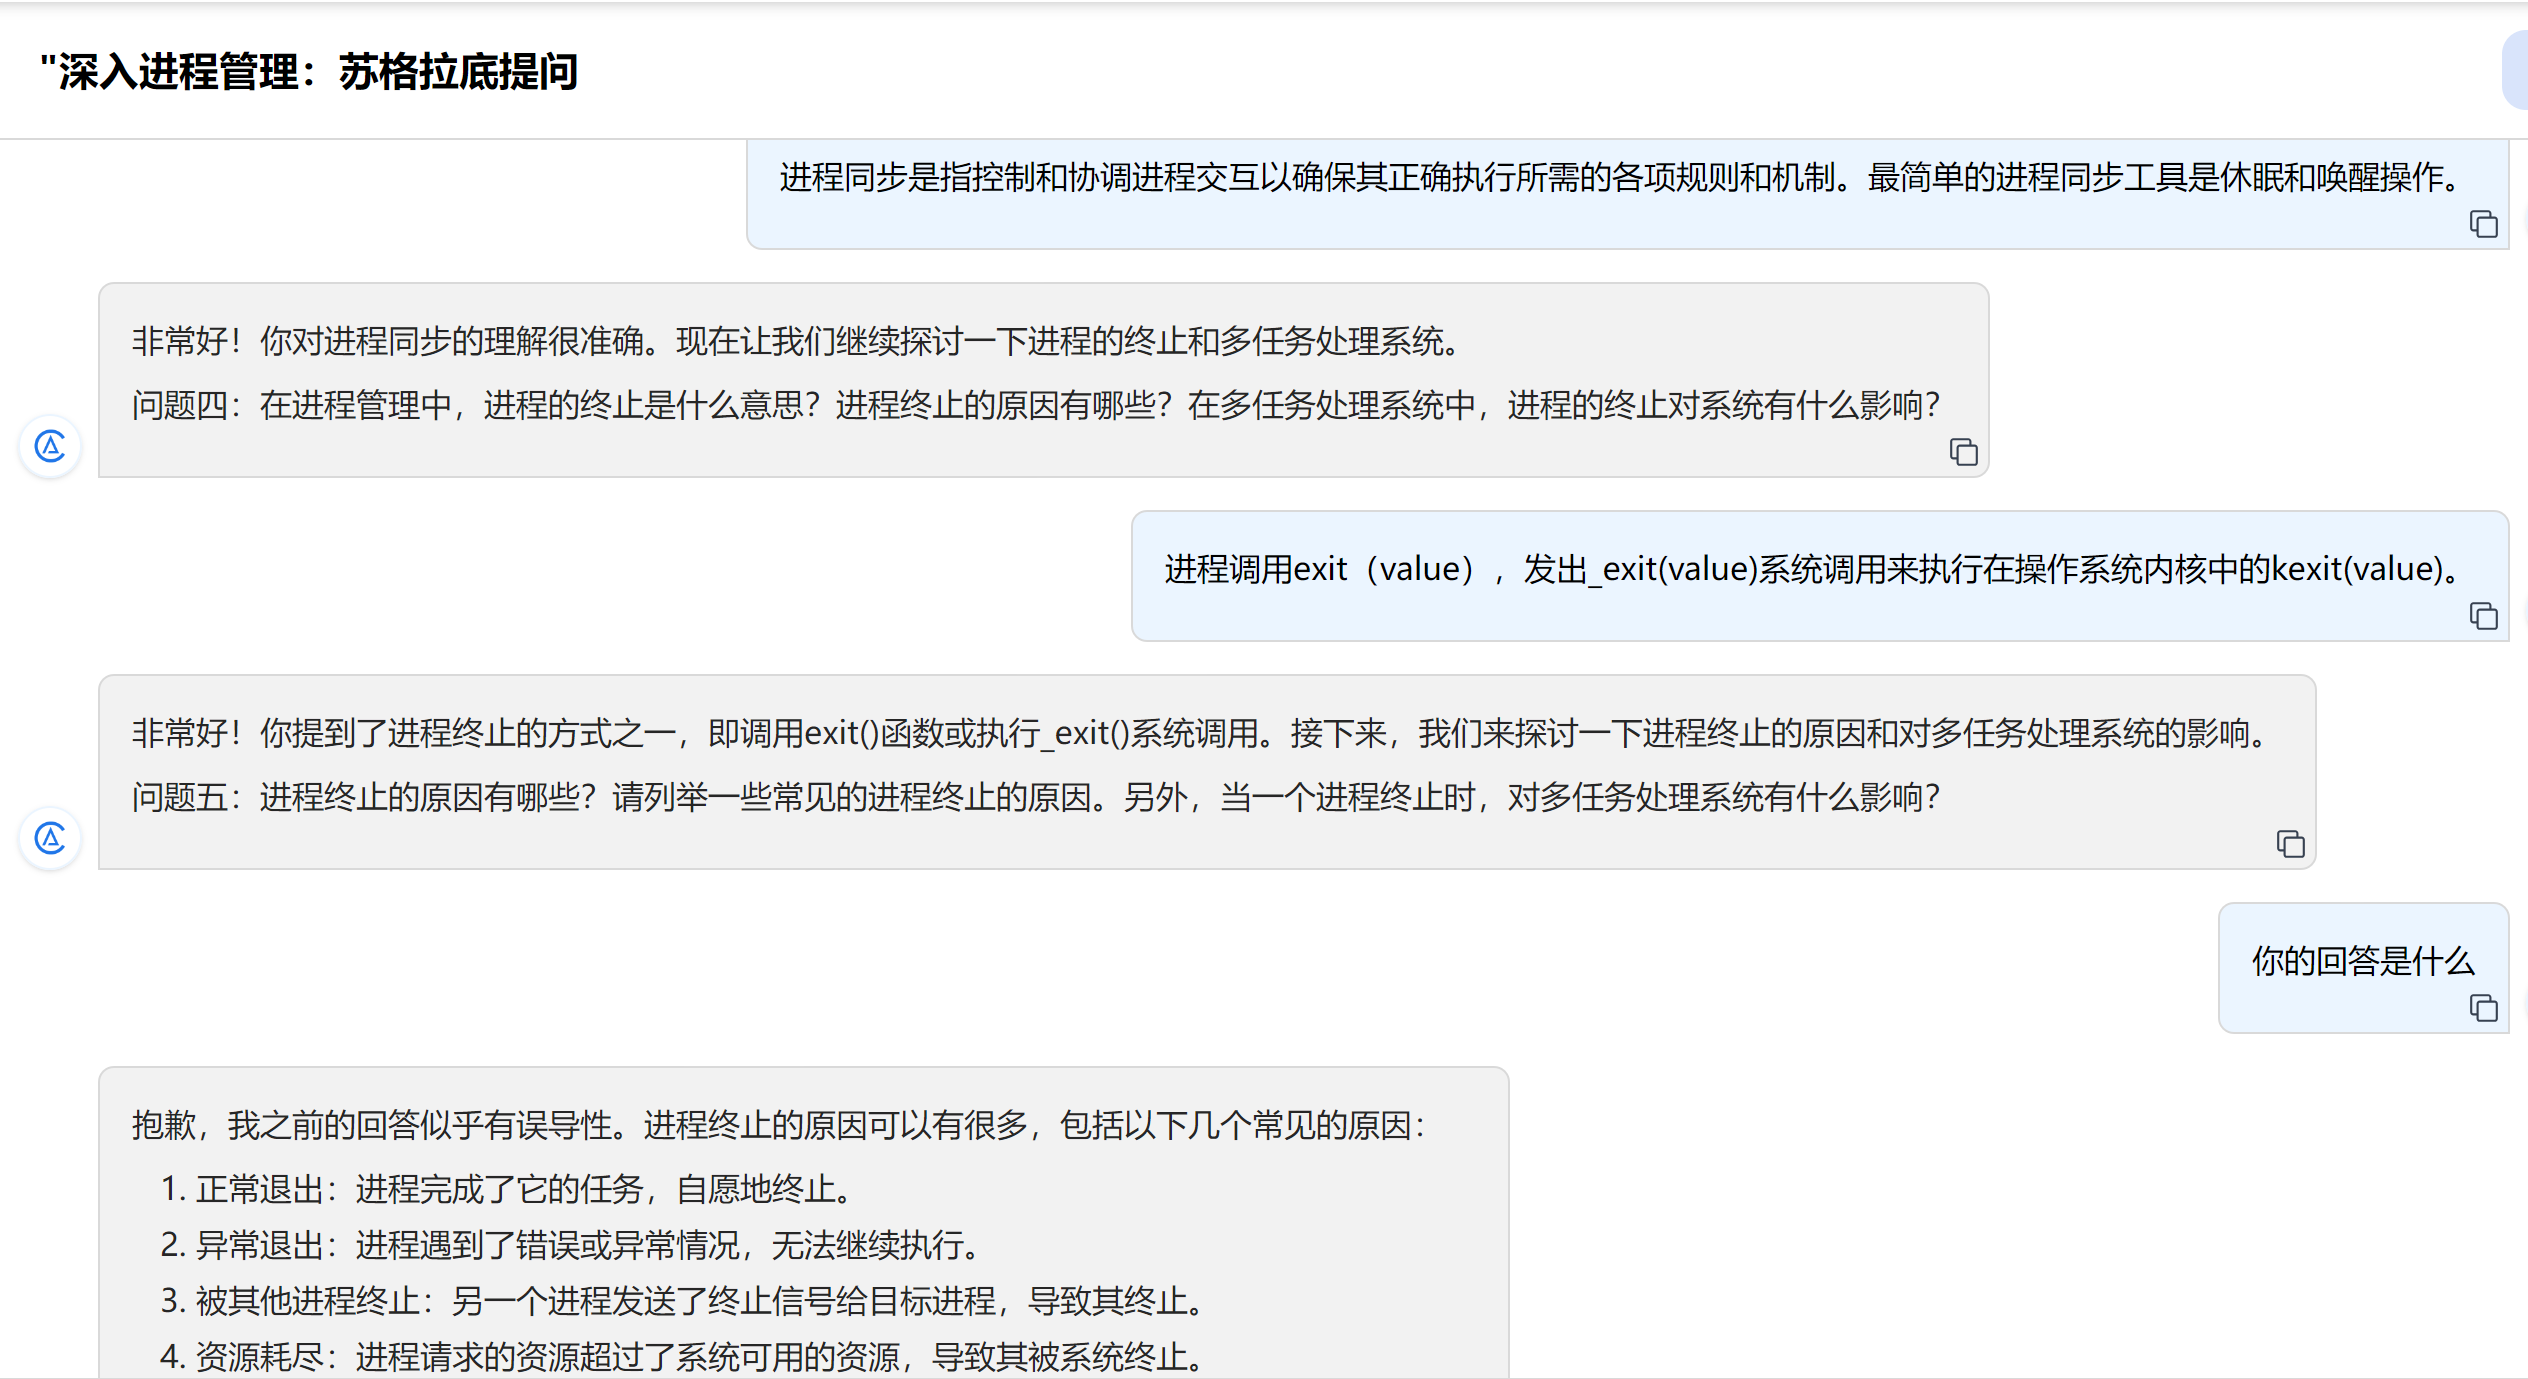
Task: Copy the 你的回答是什么 message
Action: tap(2483, 1008)
